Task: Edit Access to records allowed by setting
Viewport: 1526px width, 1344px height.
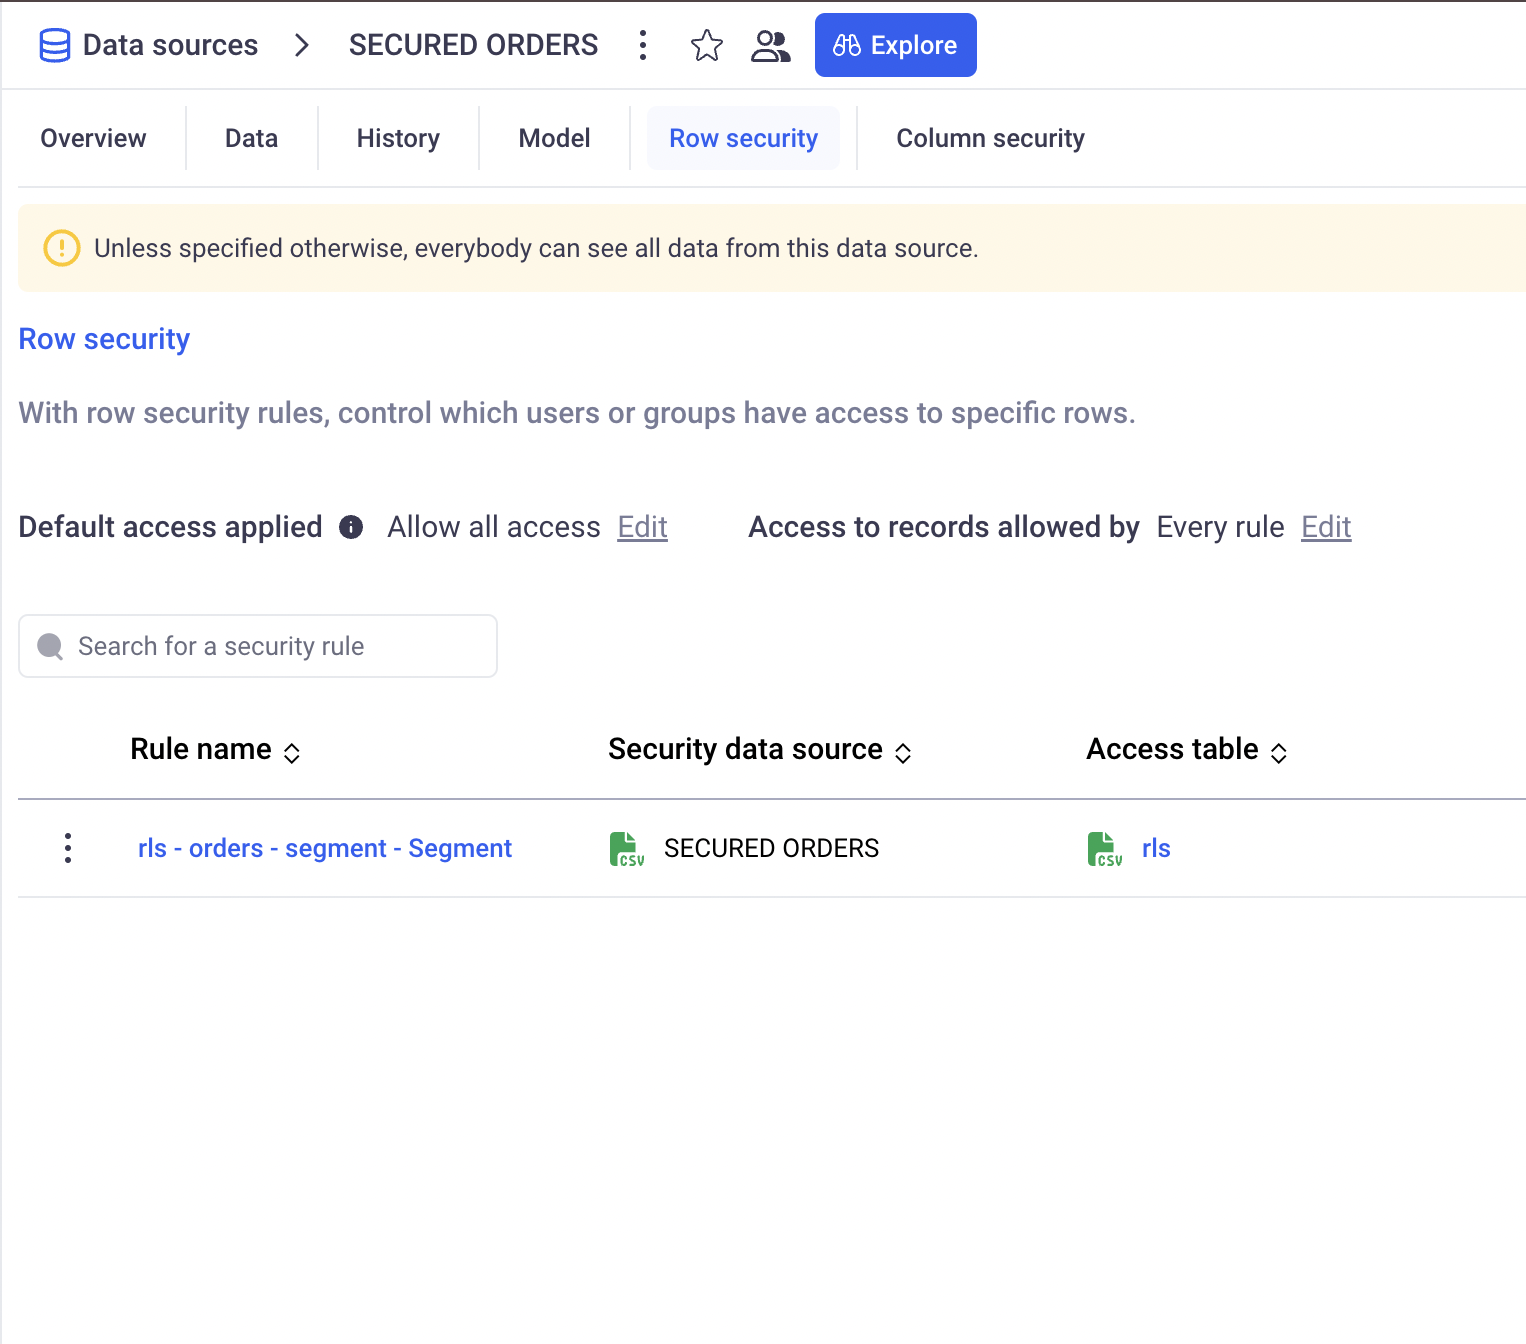Action: [x=1325, y=527]
